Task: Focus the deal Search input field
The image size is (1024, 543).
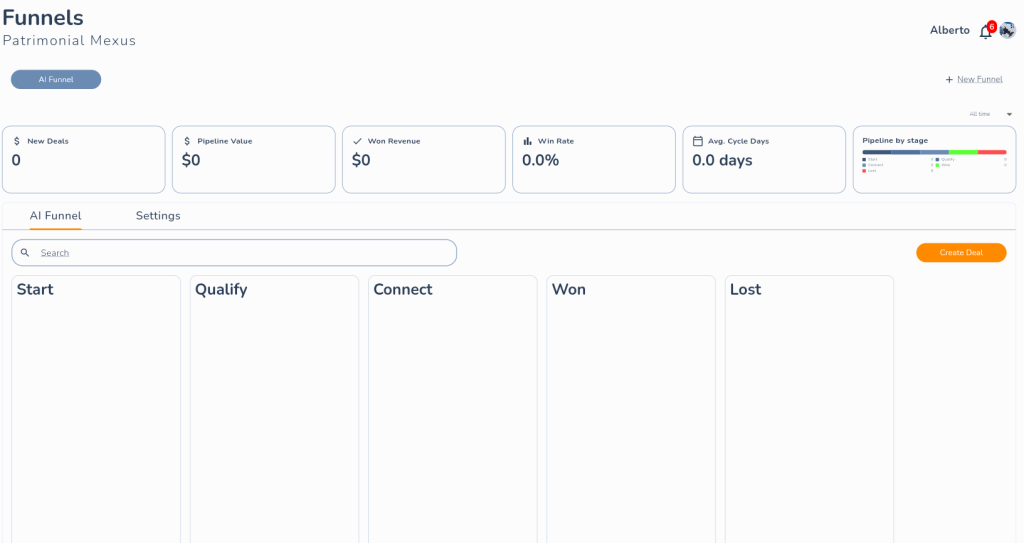Action: pyautogui.click(x=240, y=253)
